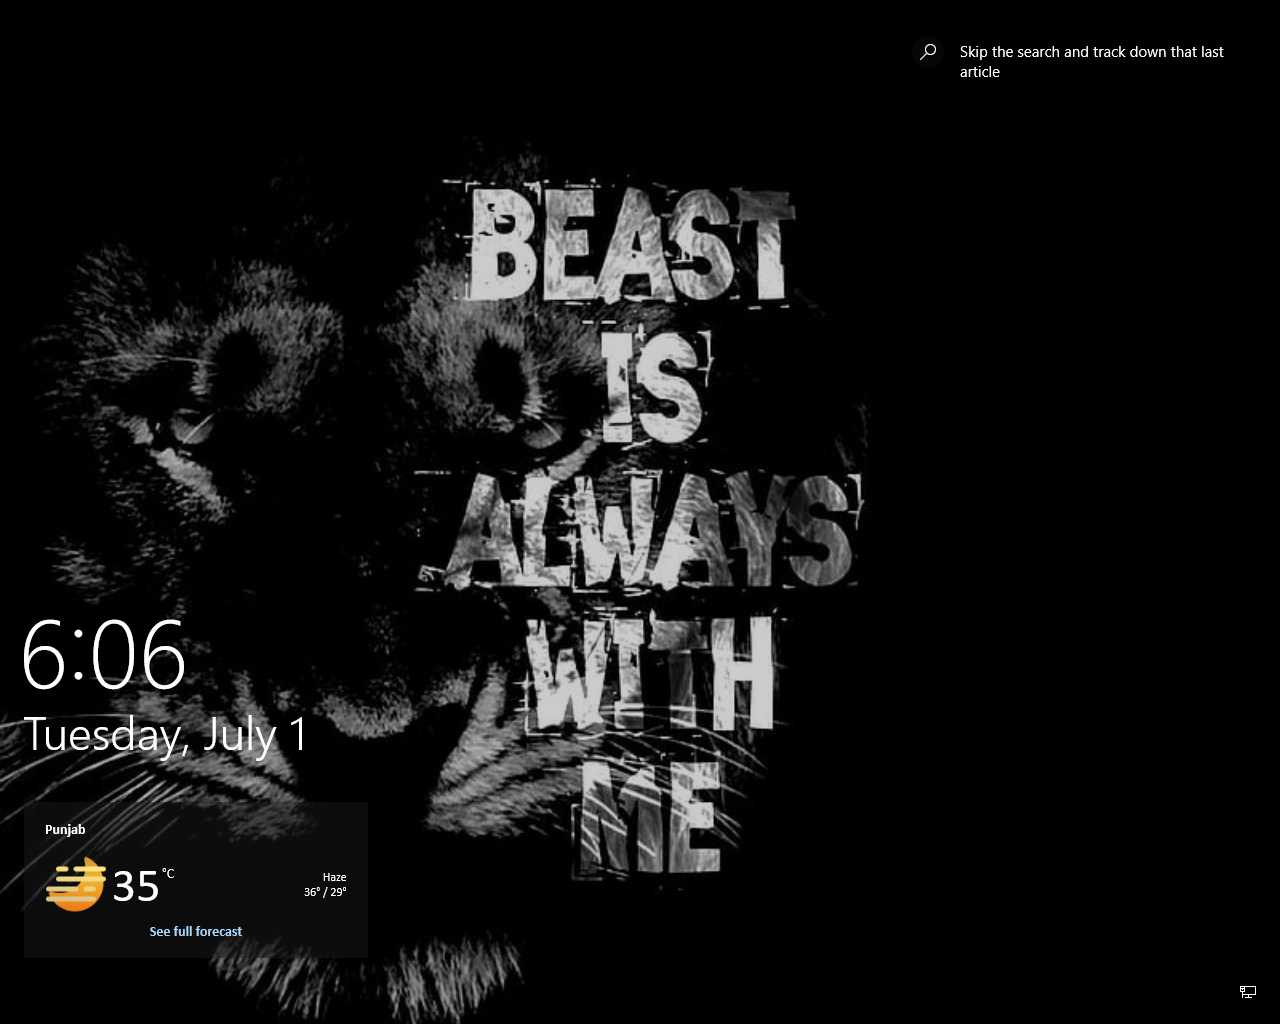Screen dimensions: 1280x1024
Task: Click the Spotlight search magnifier icon
Action: click(929, 51)
